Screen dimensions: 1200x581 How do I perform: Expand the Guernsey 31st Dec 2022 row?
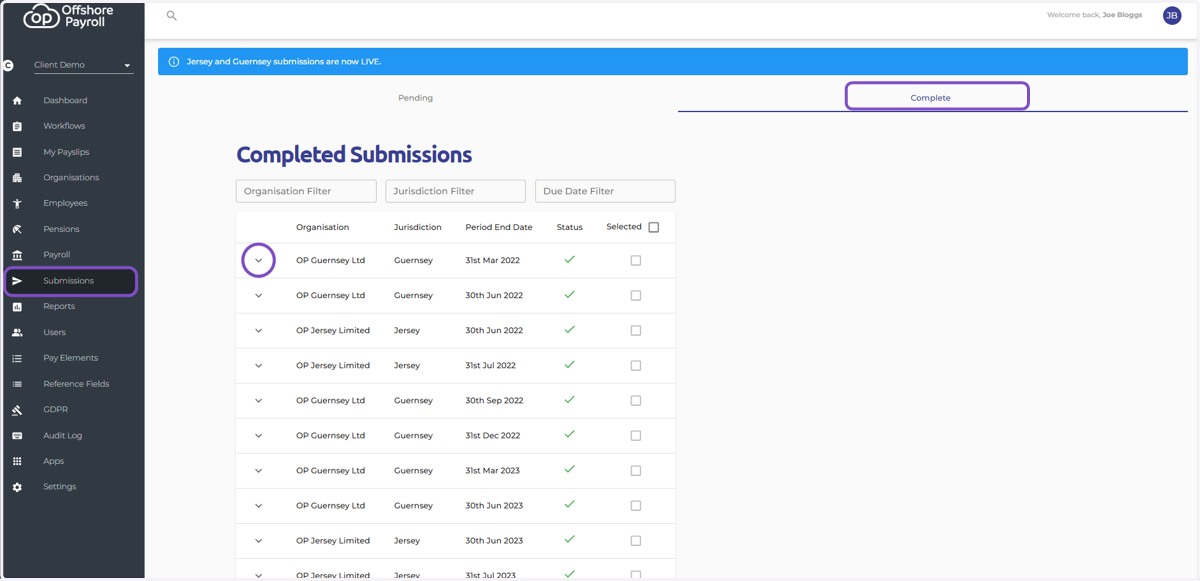259,436
